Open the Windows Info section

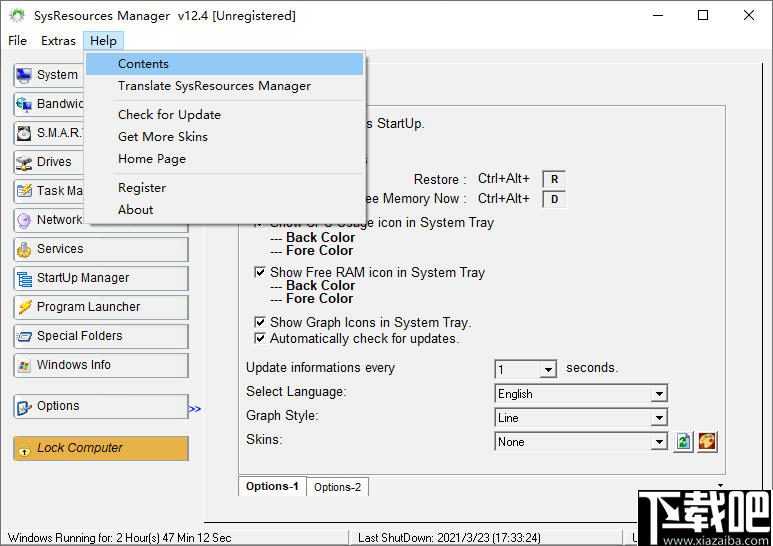click(x=101, y=366)
